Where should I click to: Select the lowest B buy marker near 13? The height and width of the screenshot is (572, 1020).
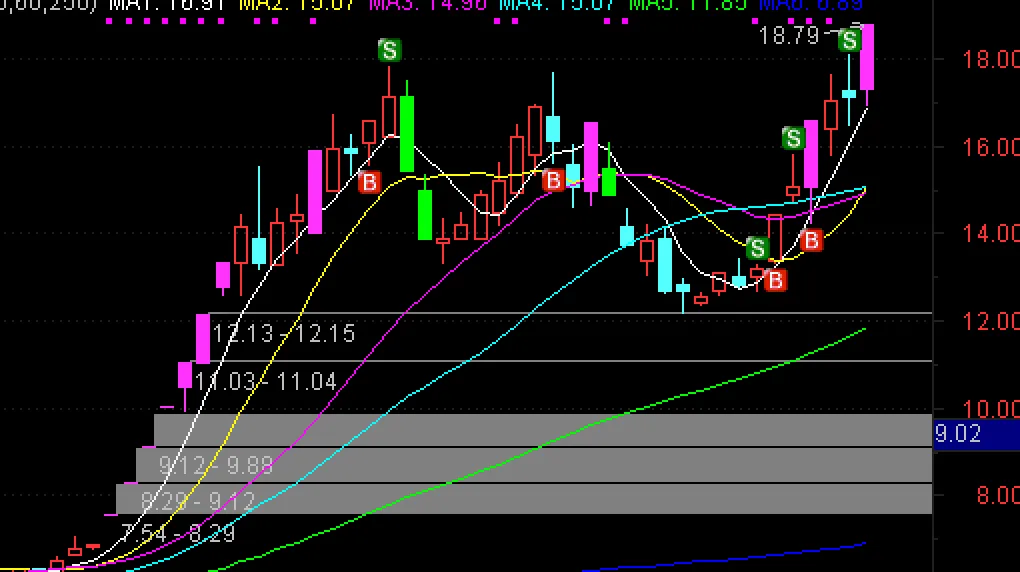click(775, 281)
